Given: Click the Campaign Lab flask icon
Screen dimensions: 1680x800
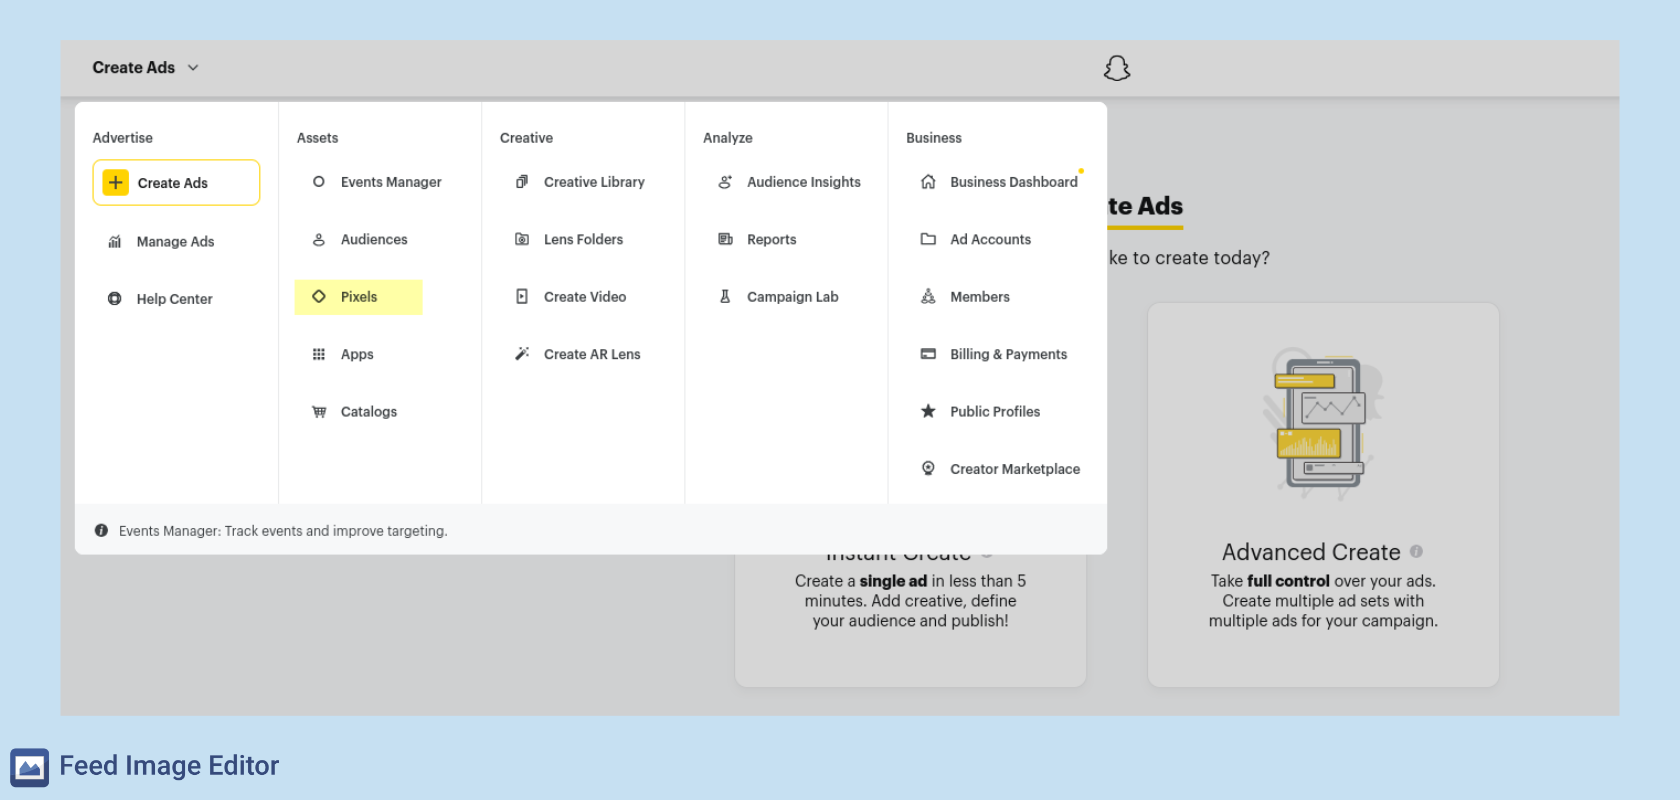Looking at the screenshot, I should pyautogui.click(x=725, y=297).
